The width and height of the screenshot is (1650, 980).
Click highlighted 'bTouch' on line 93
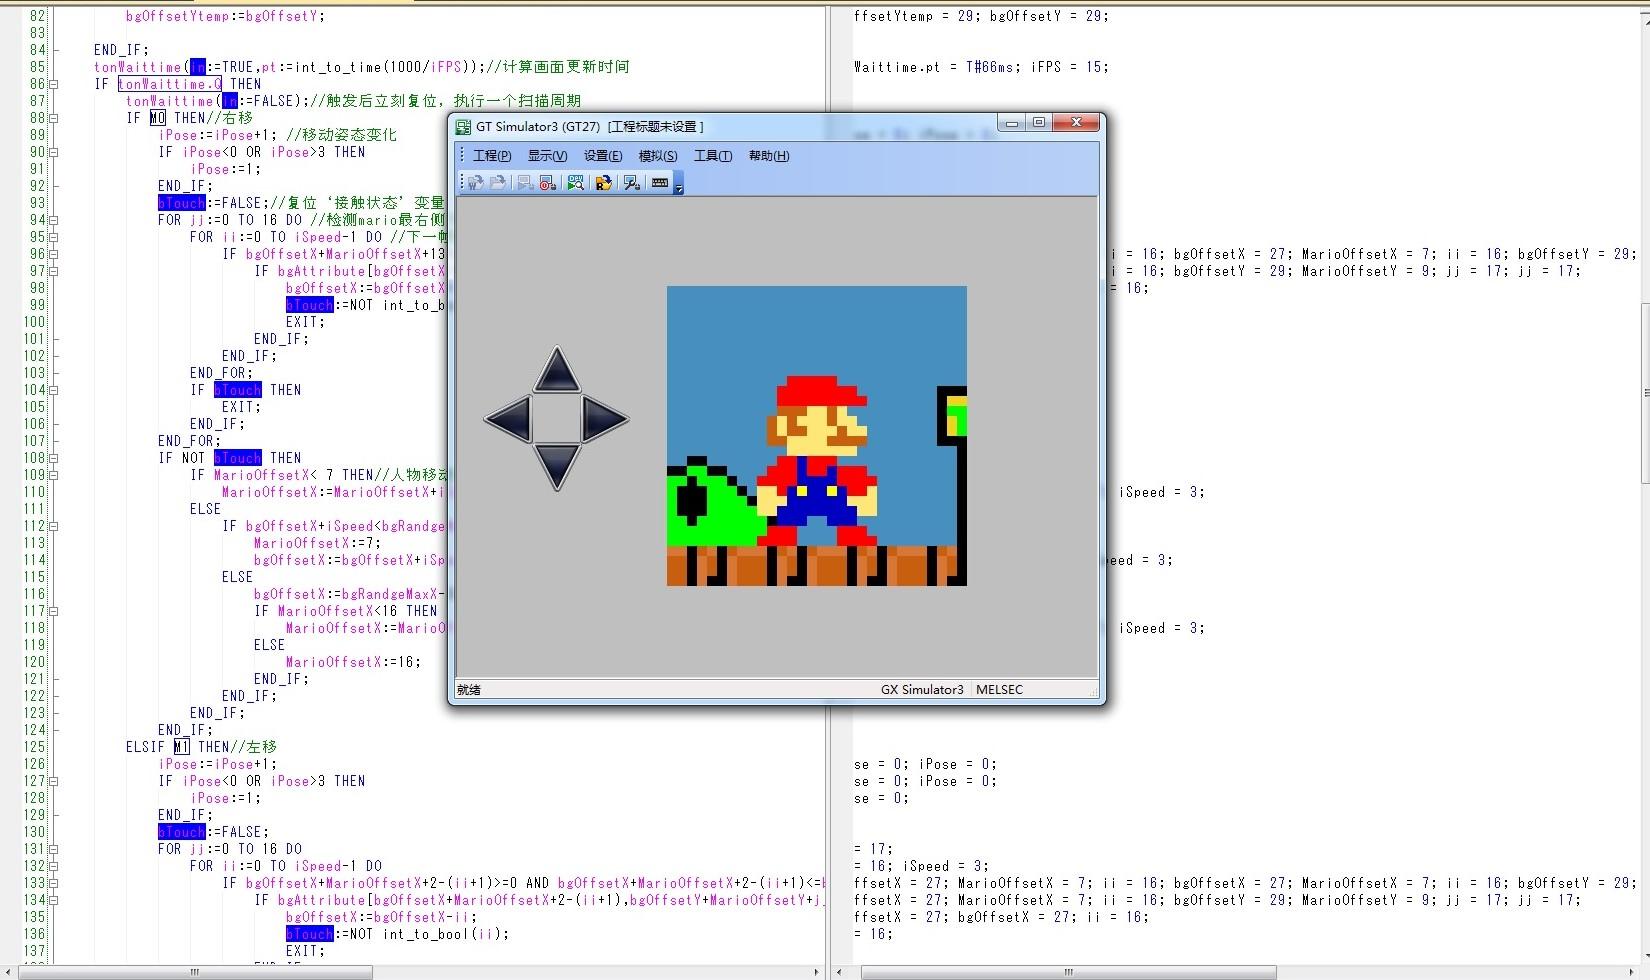(x=181, y=203)
